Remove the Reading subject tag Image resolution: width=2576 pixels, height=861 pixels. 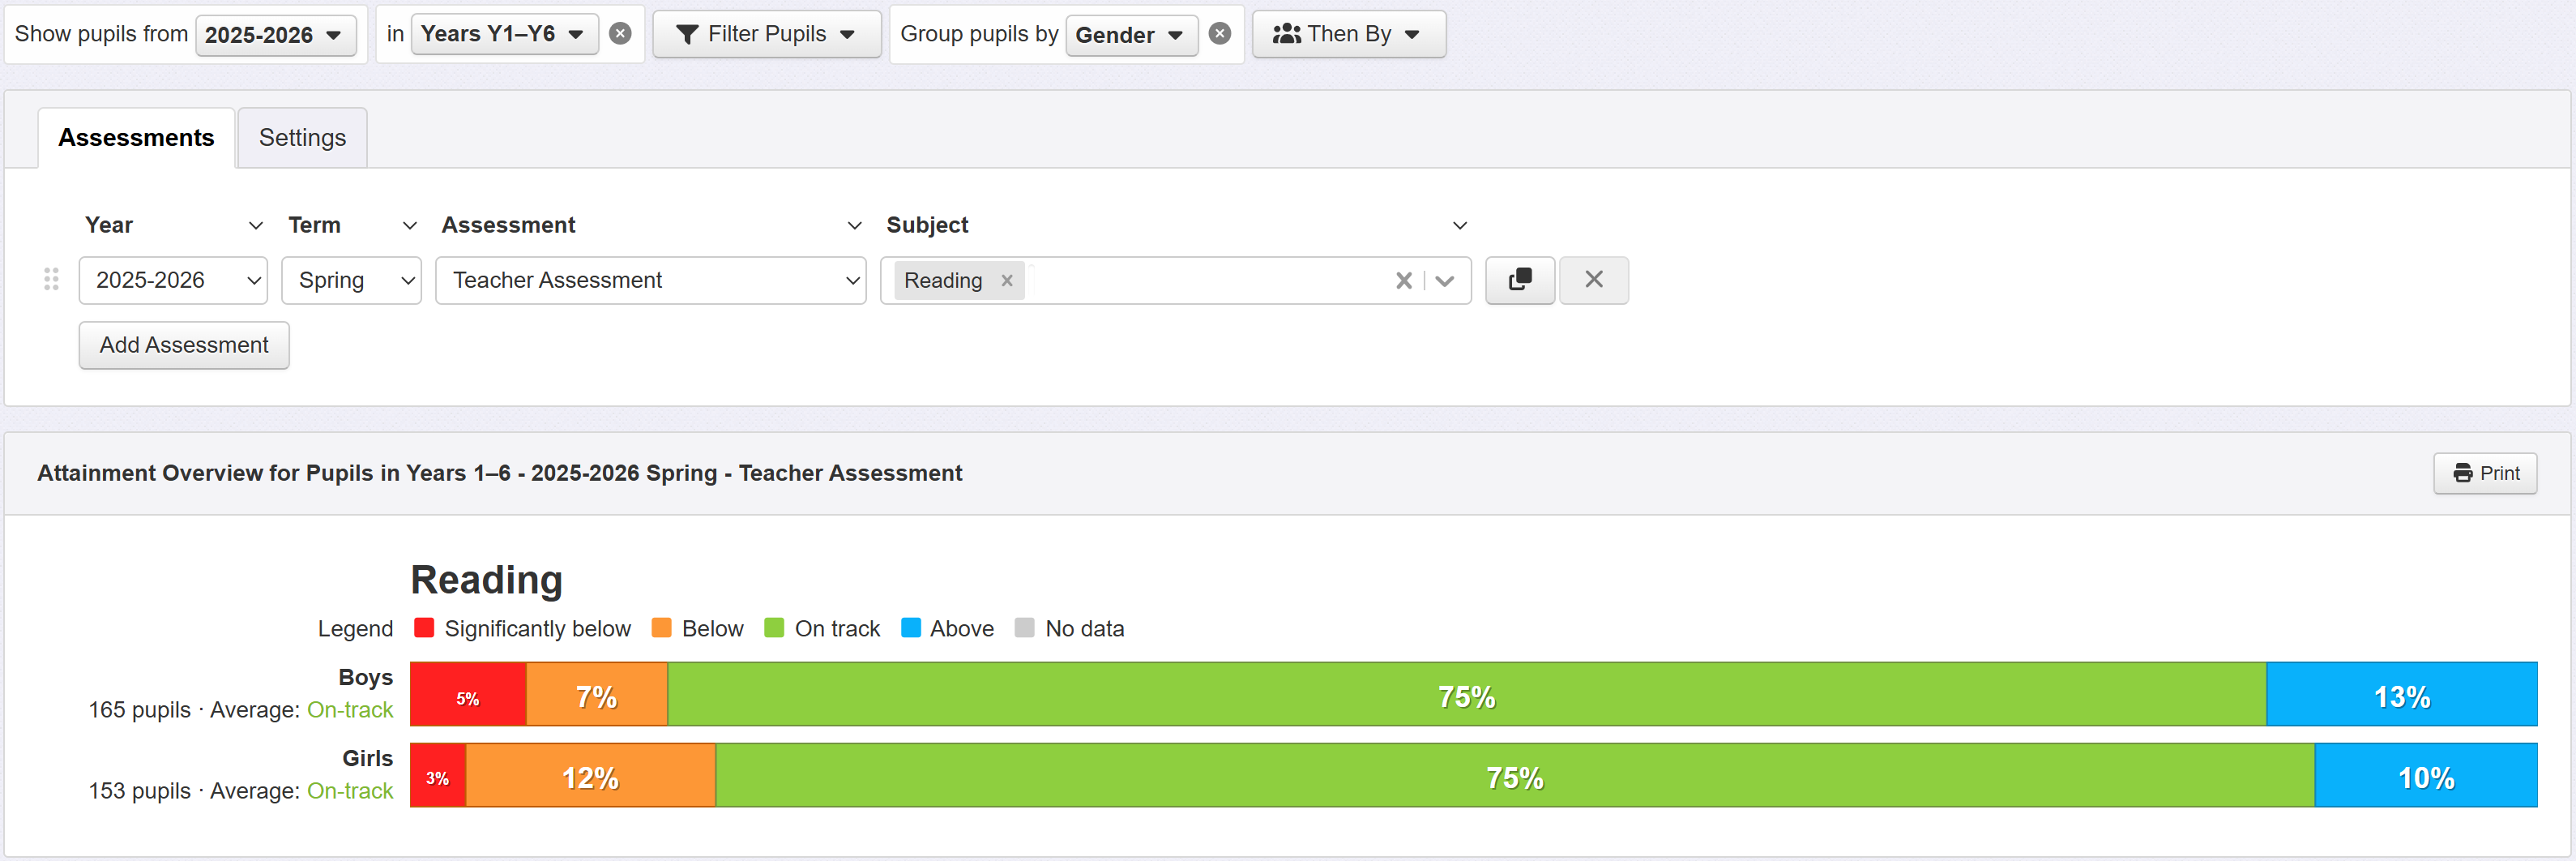(1007, 281)
